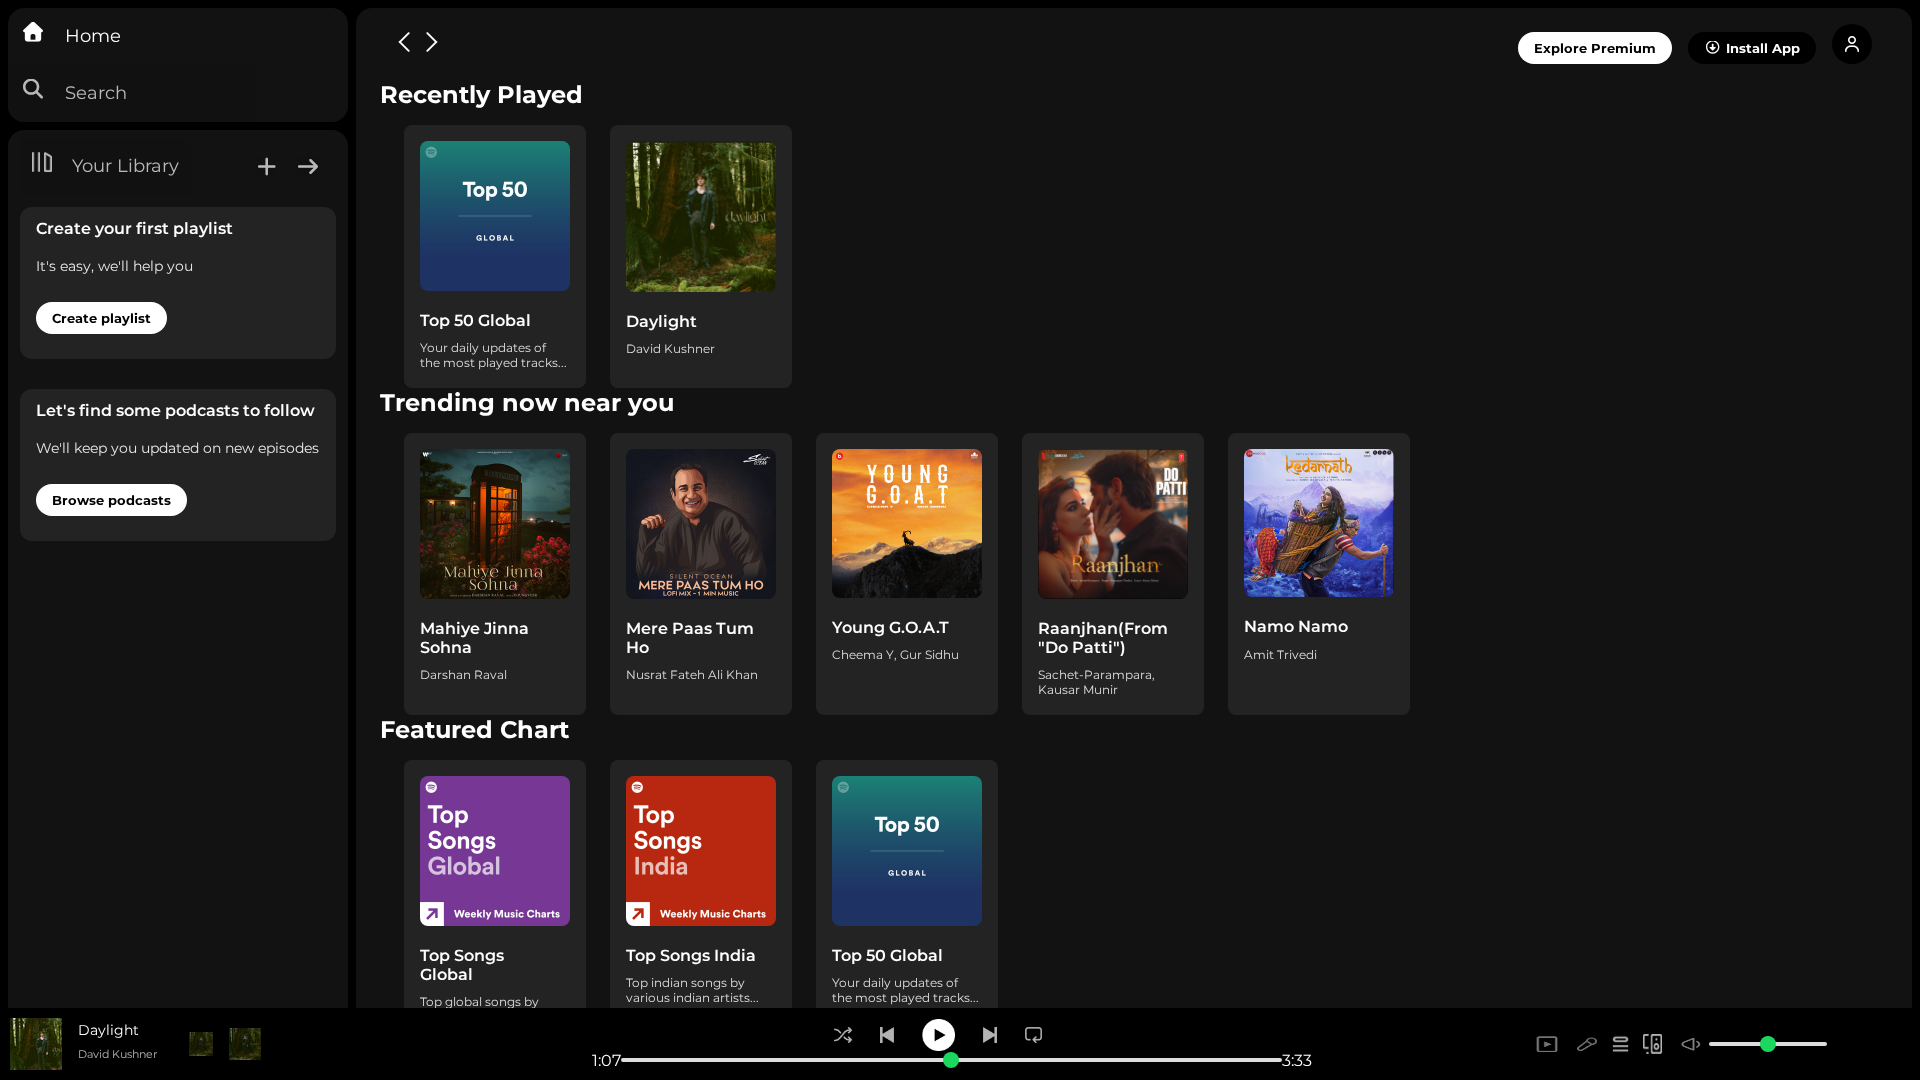This screenshot has height=1080, width=1920.
Task: Open Mahiye Jinna Sohna card
Action: tap(495, 574)
